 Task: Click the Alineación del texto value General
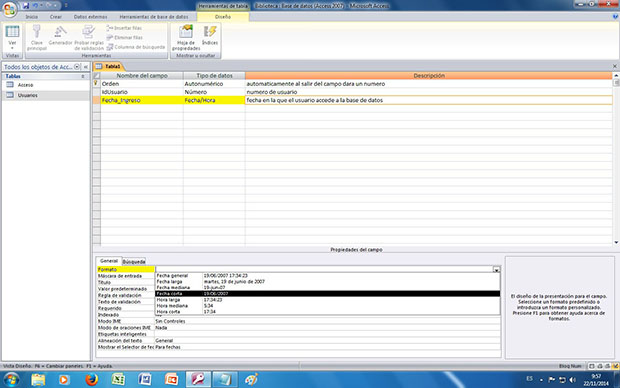tap(164, 341)
